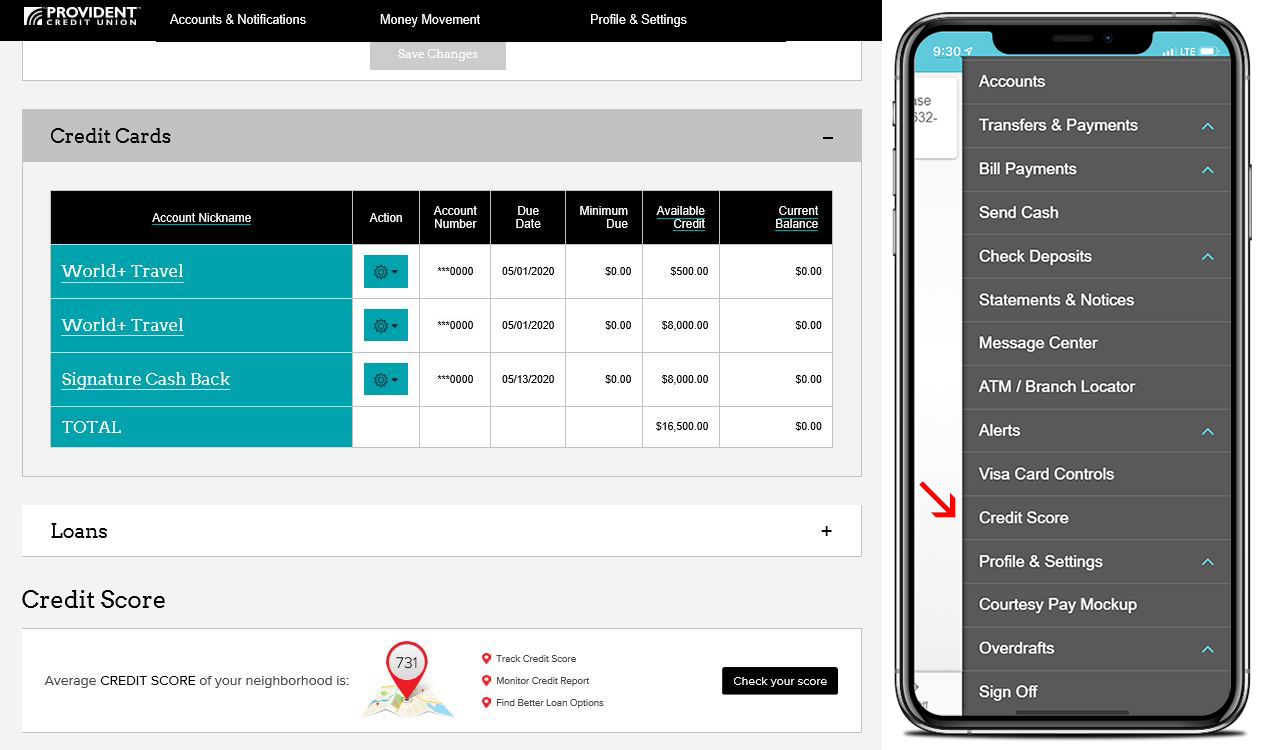This screenshot has height=750, width=1262.
Task: Sort by Current Balance column header
Action: pyautogui.click(x=797, y=218)
